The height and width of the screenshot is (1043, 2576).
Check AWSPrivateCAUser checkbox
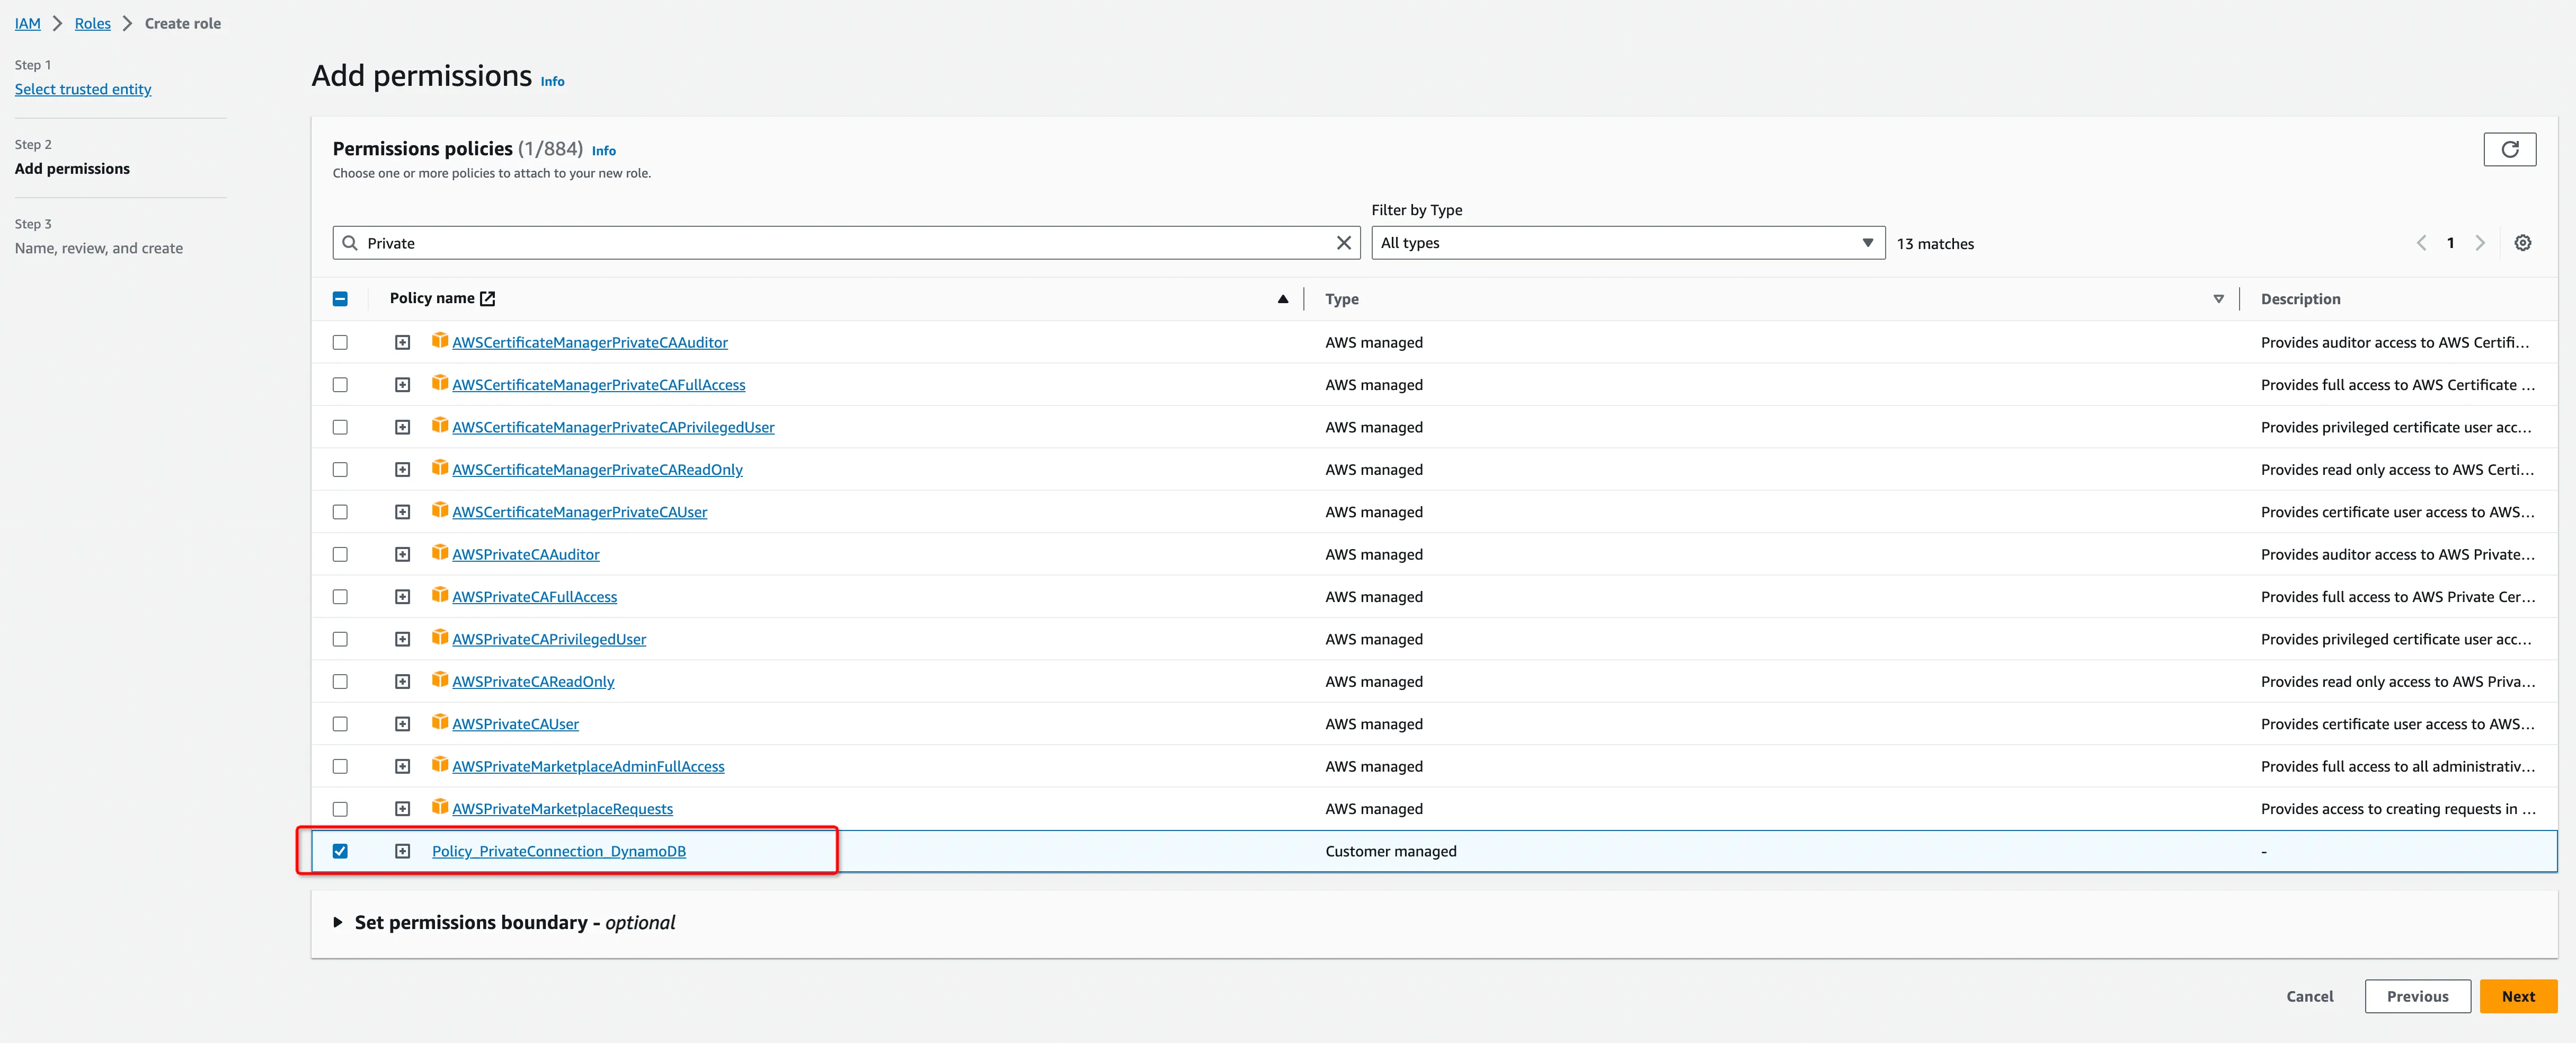[x=340, y=724]
